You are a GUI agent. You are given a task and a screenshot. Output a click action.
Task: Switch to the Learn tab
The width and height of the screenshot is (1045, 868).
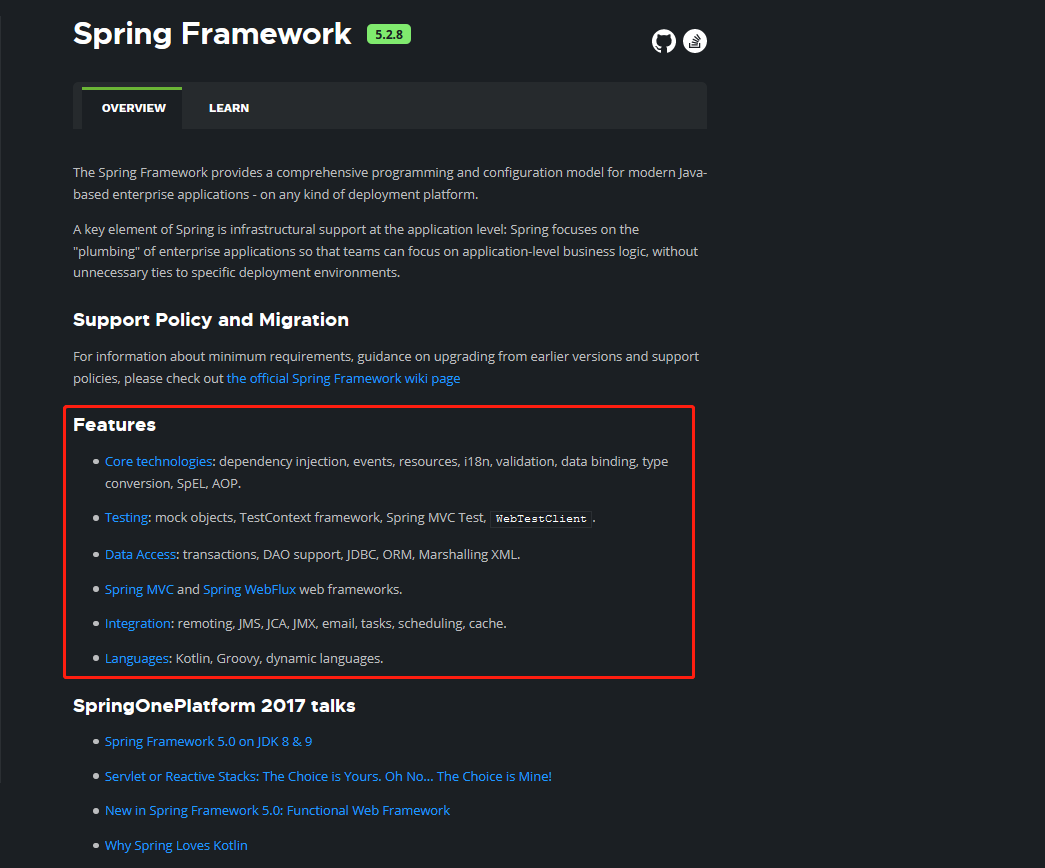pos(229,108)
